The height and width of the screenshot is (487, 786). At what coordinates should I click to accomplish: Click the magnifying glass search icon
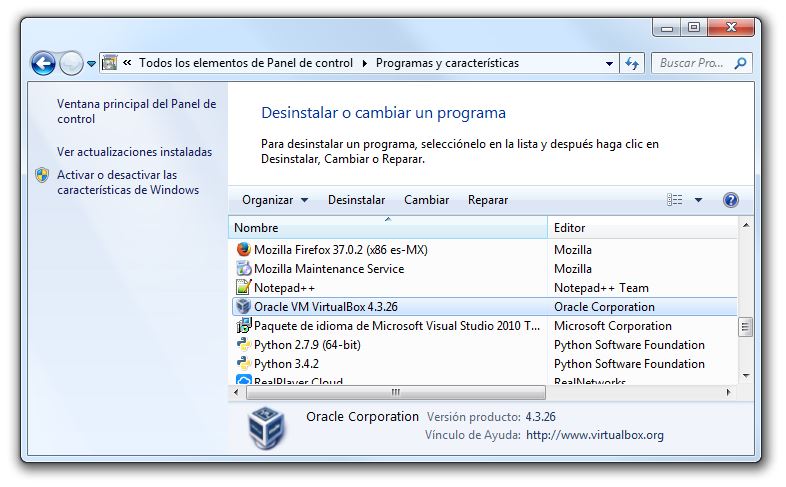point(740,63)
